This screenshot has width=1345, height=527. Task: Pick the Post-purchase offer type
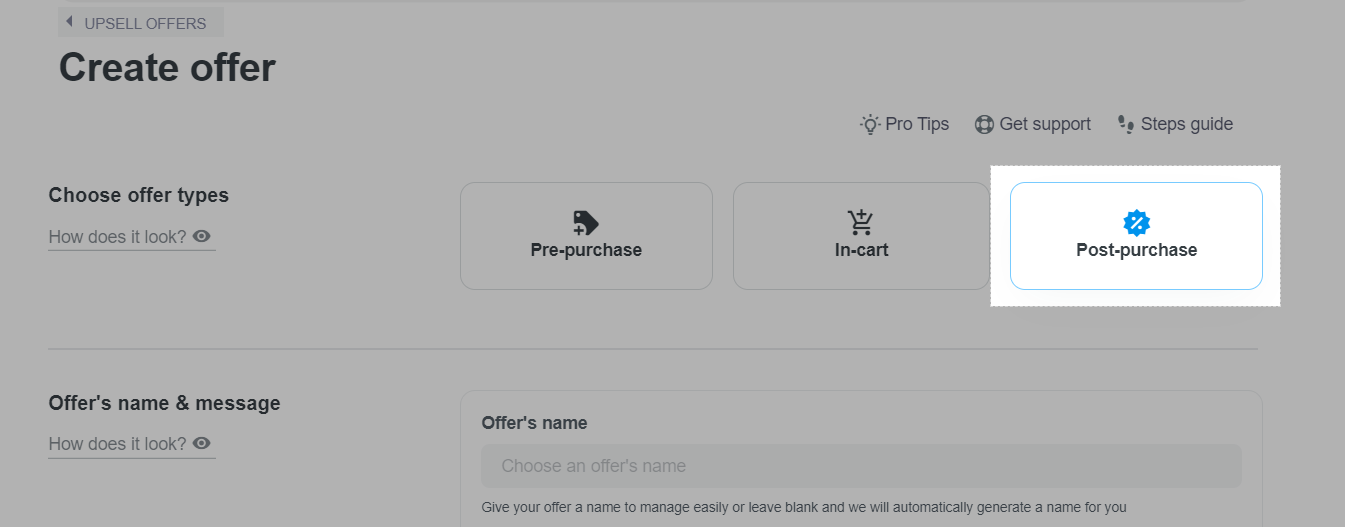[x=1136, y=237]
